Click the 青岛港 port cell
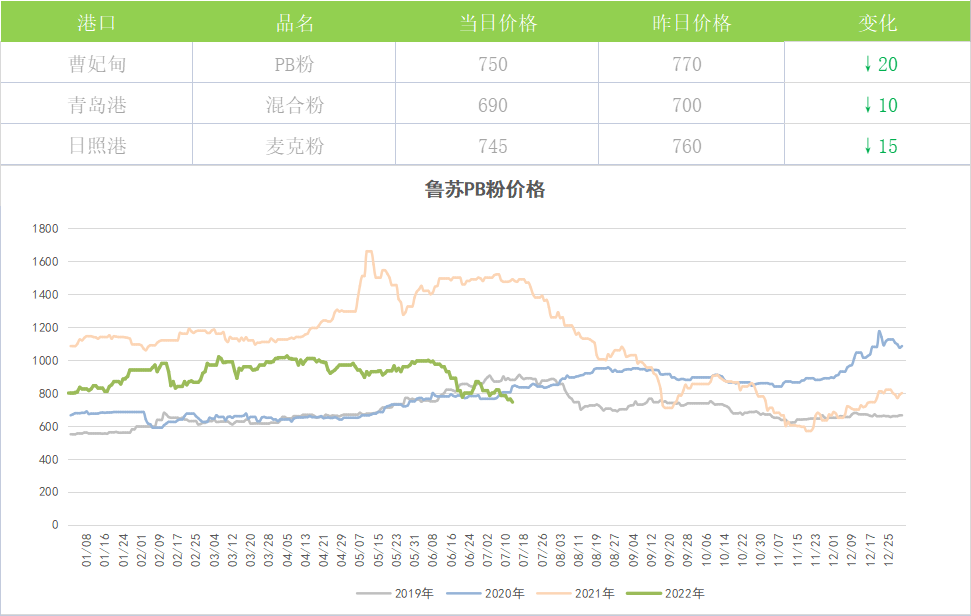Viewport: 971px width, 616px height. (96, 105)
